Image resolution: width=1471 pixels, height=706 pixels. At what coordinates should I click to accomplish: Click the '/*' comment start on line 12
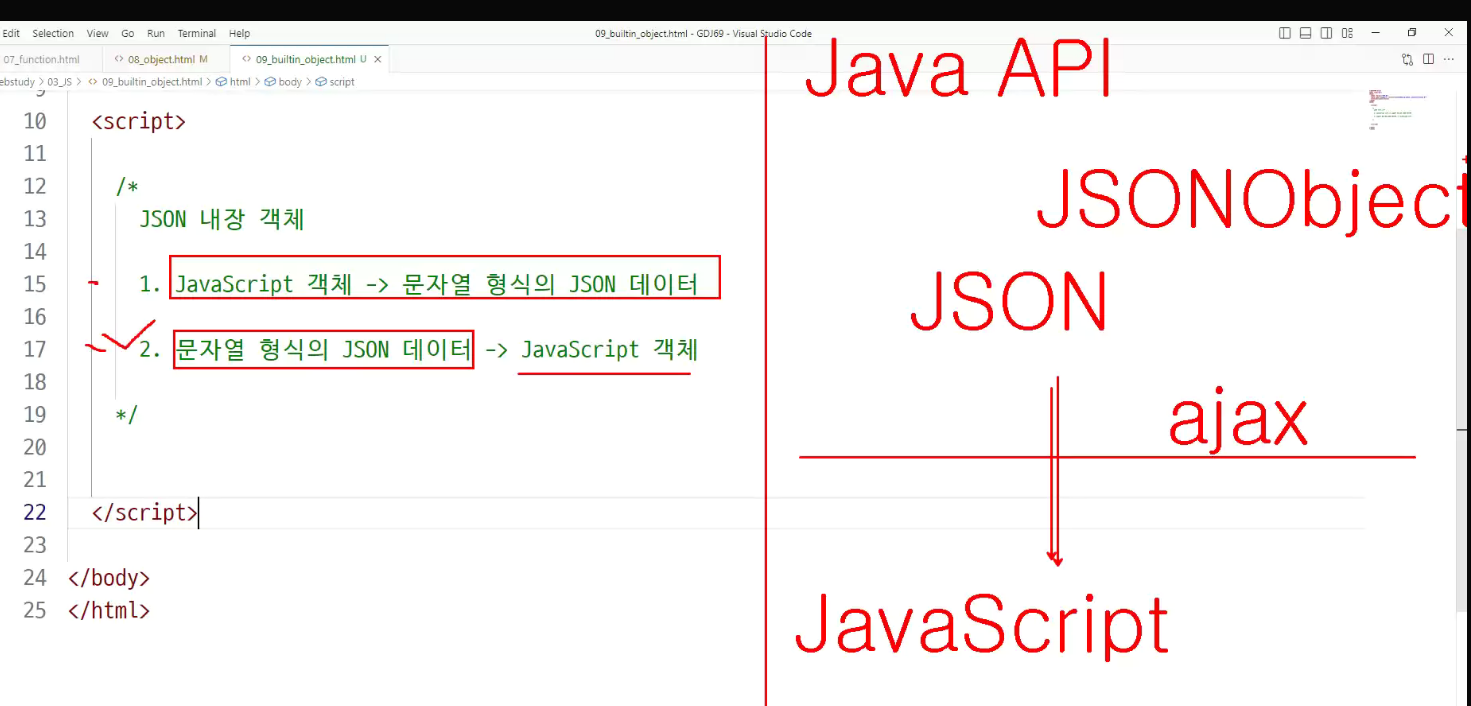click(x=127, y=186)
